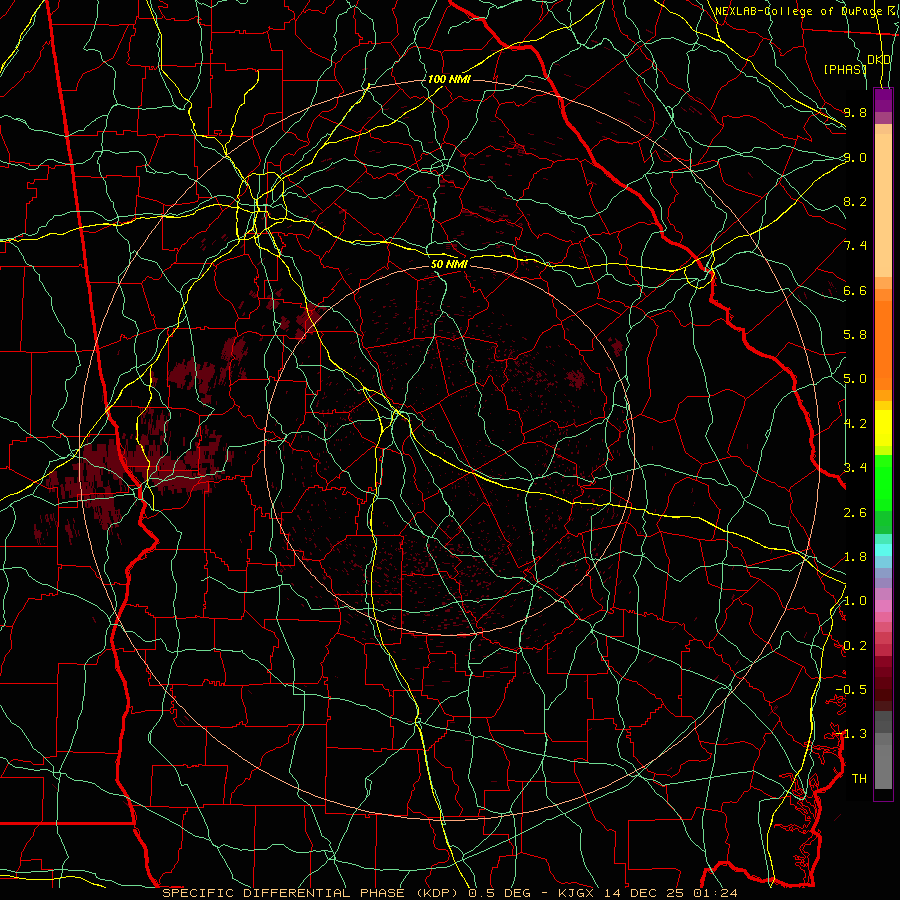Click the pink legend color band
The height and width of the screenshot is (900, 900).
(x=883, y=606)
